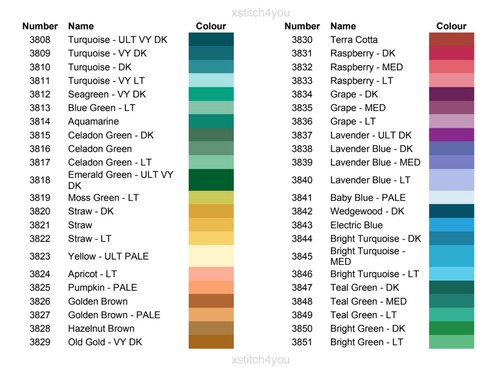Screen dimensions: 500x375
Task: Select the Apricot - LT colour swatch
Action: click(211, 274)
